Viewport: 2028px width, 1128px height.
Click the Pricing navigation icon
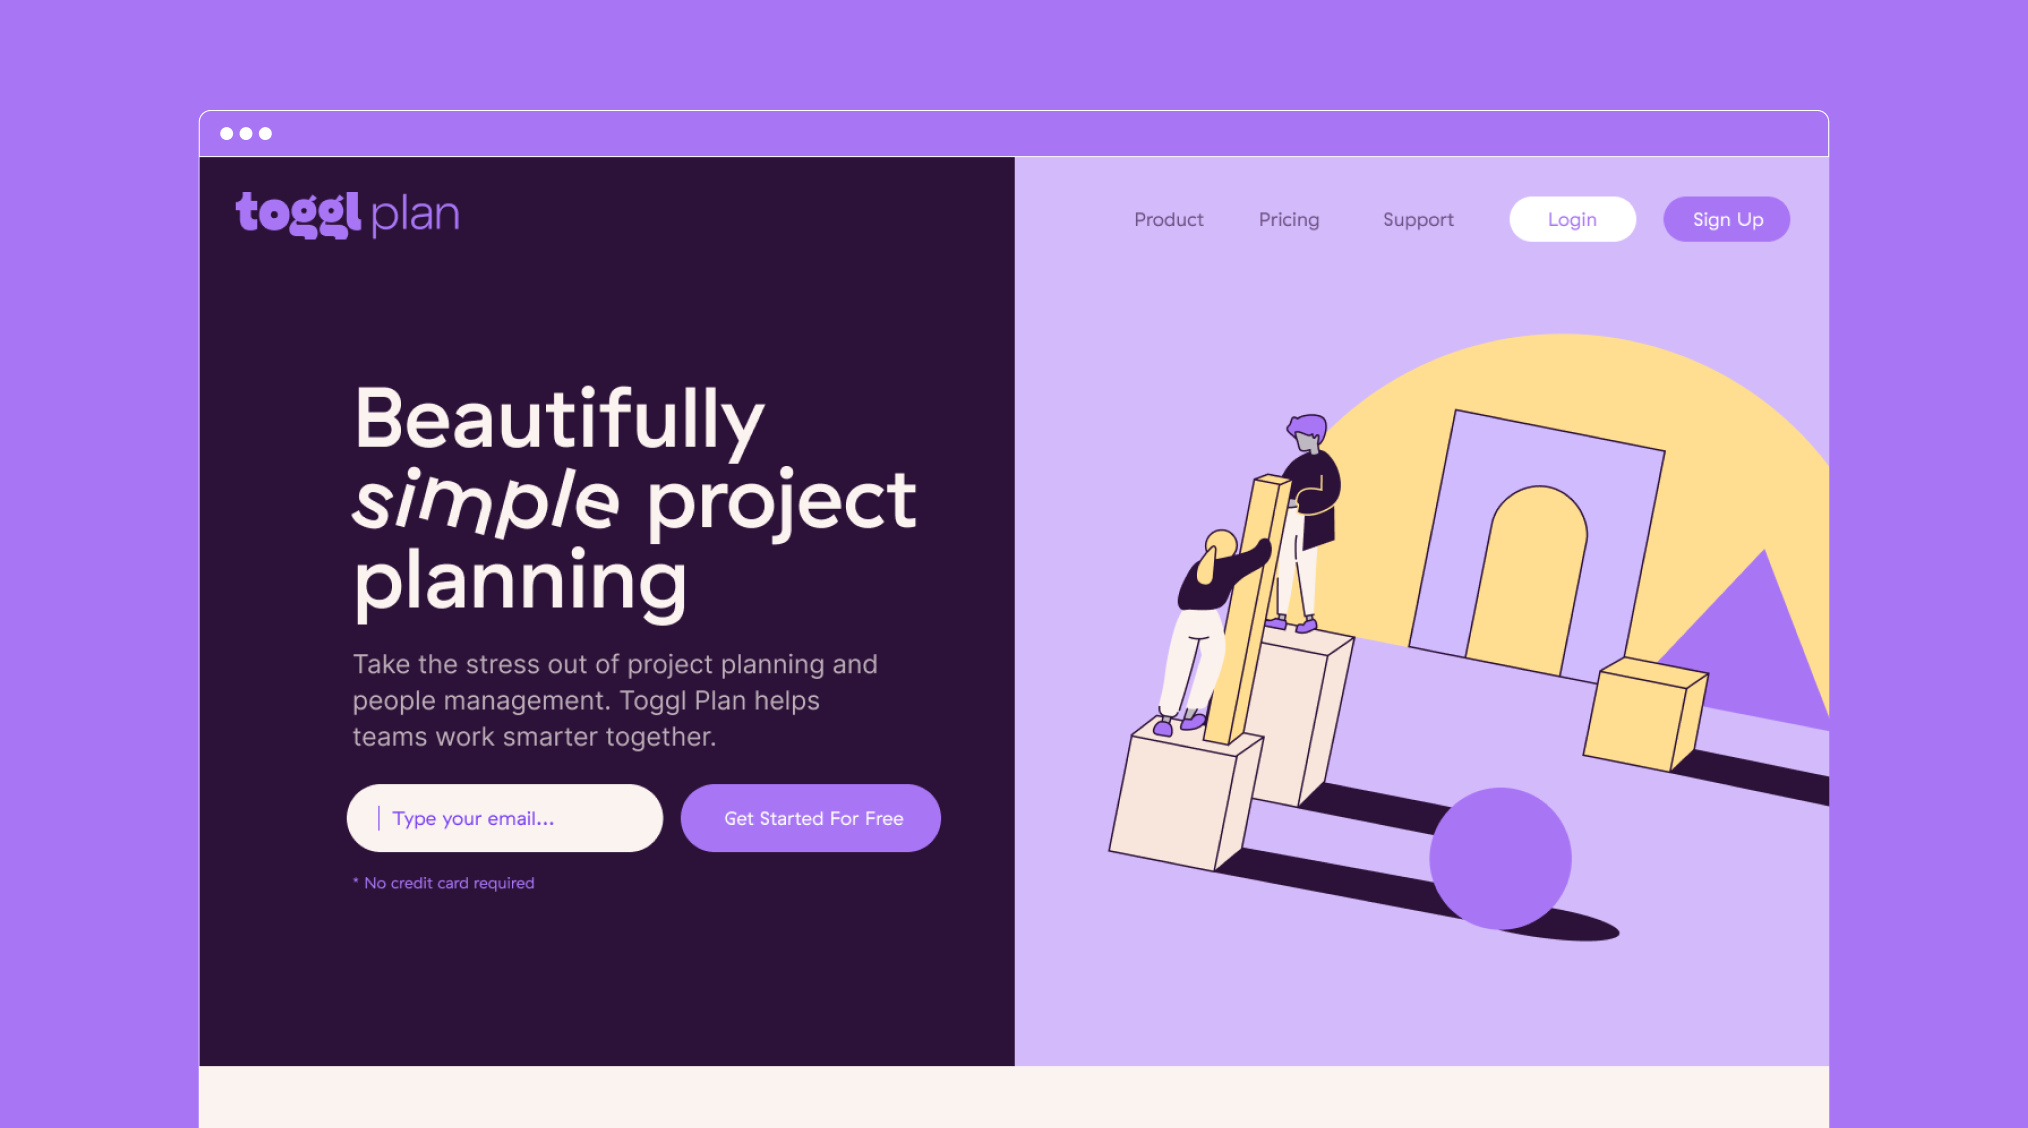1288,219
